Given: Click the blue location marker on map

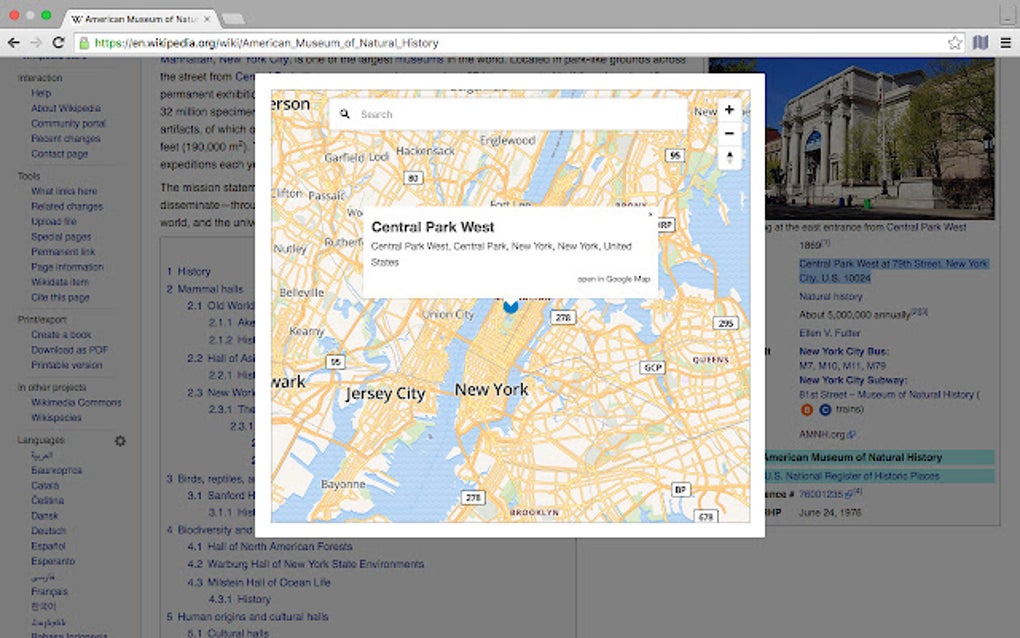Looking at the screenshot, I should [511, 305].
